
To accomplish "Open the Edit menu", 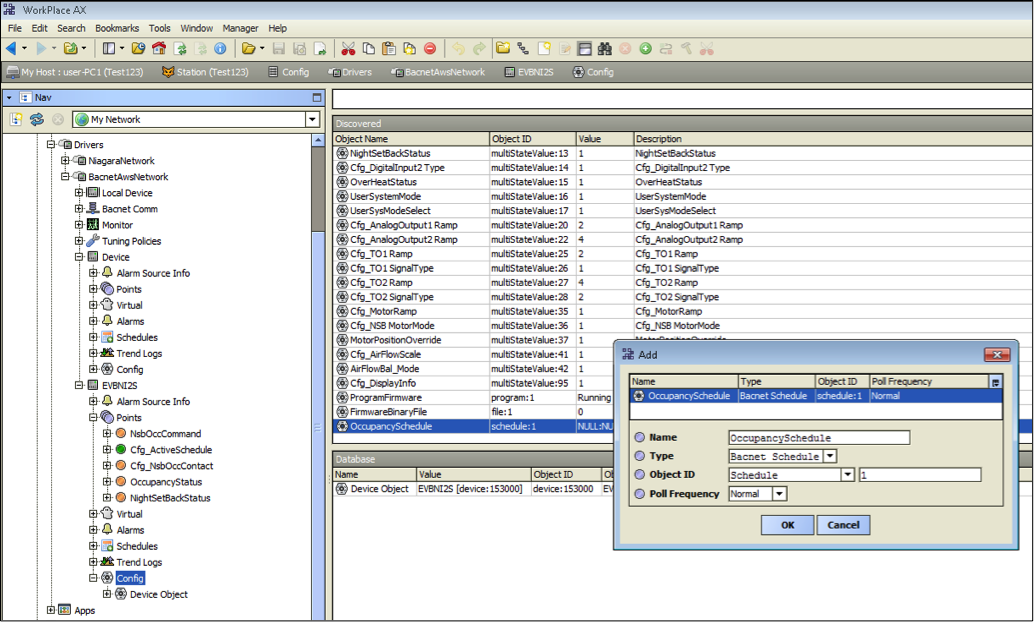I will (x=40, y=28).
